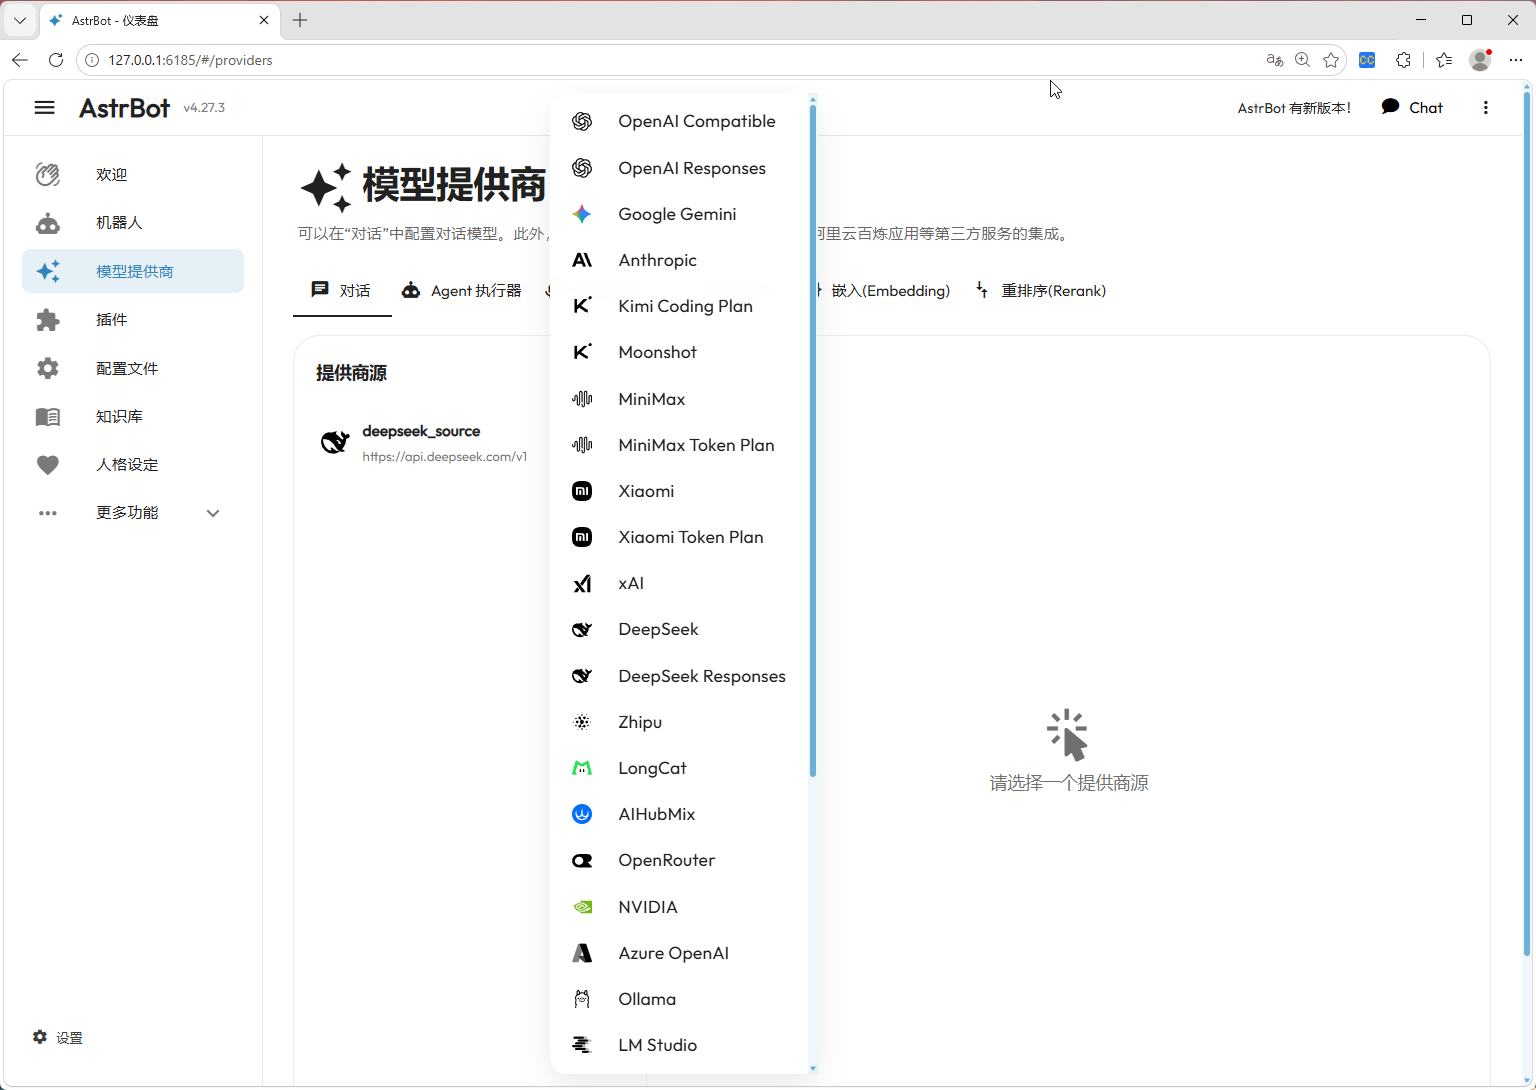Click the AstrBot logo title
1536x1090 pixels.
coord(125,108)
